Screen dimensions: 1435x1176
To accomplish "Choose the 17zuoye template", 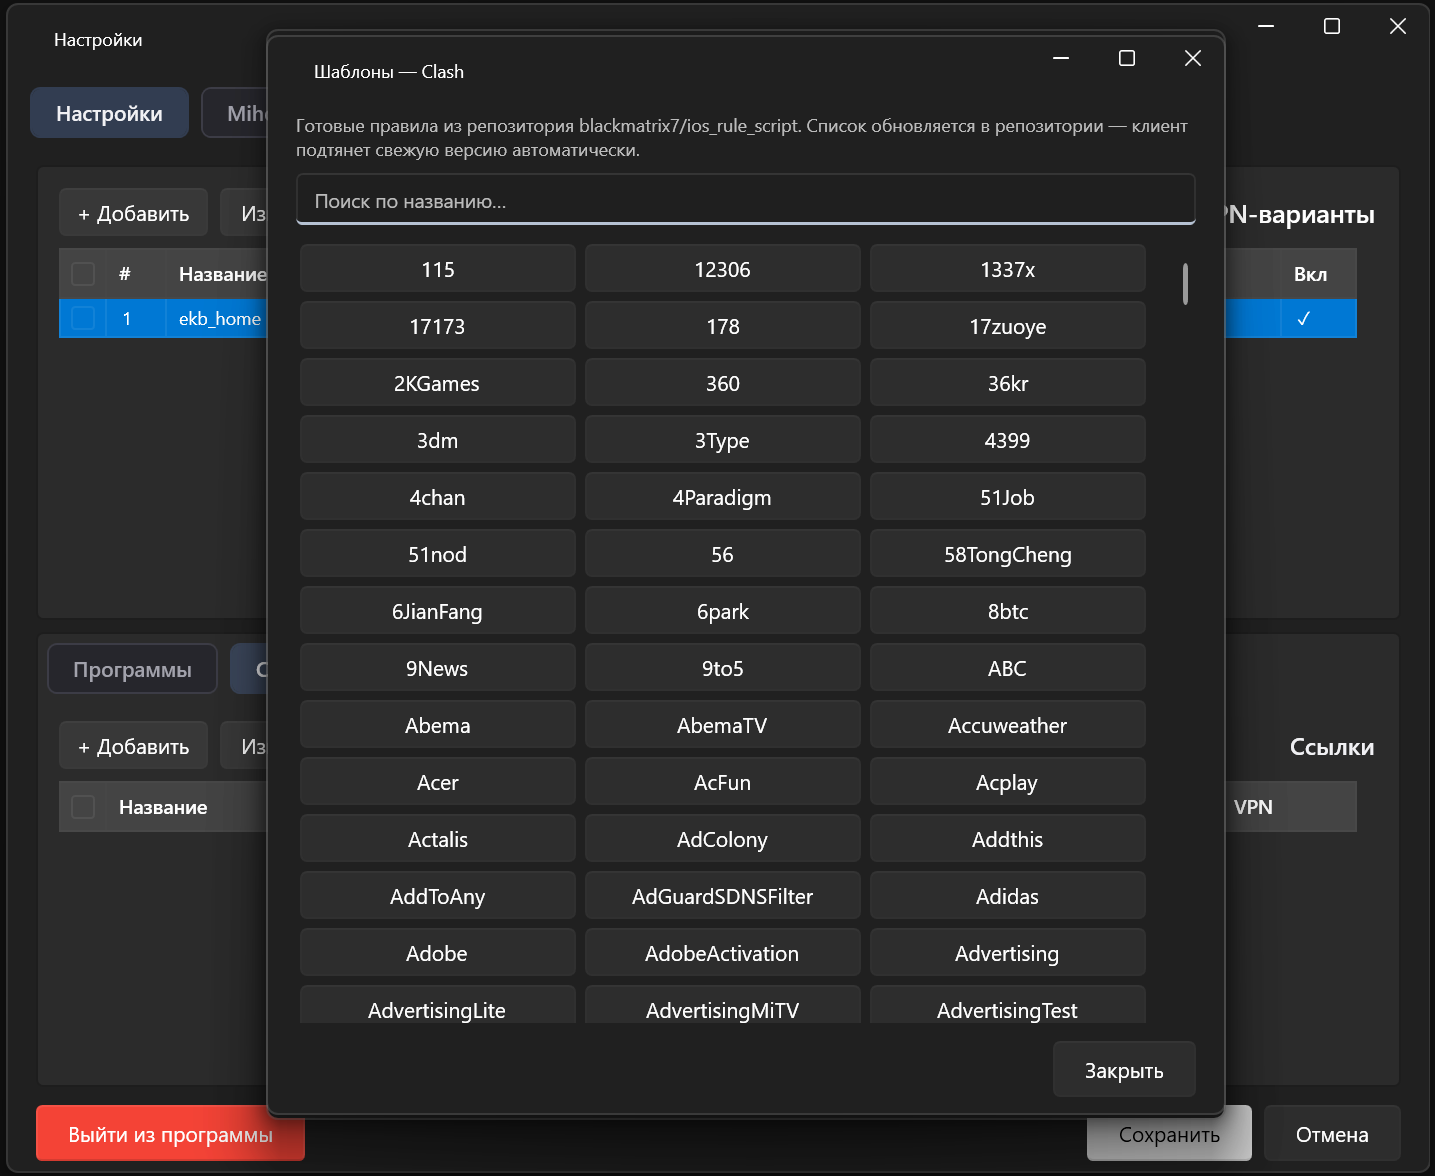I will [1008, 326].
